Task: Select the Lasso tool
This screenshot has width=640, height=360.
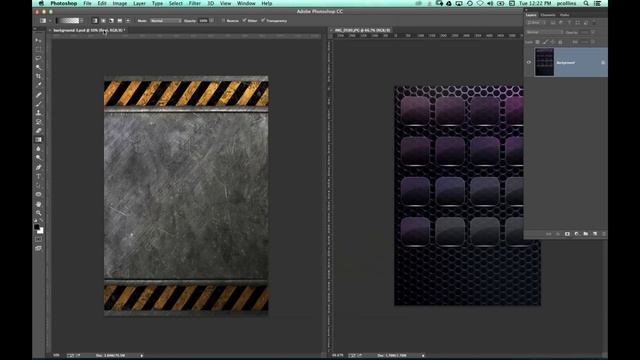Action: coord(38,58)
